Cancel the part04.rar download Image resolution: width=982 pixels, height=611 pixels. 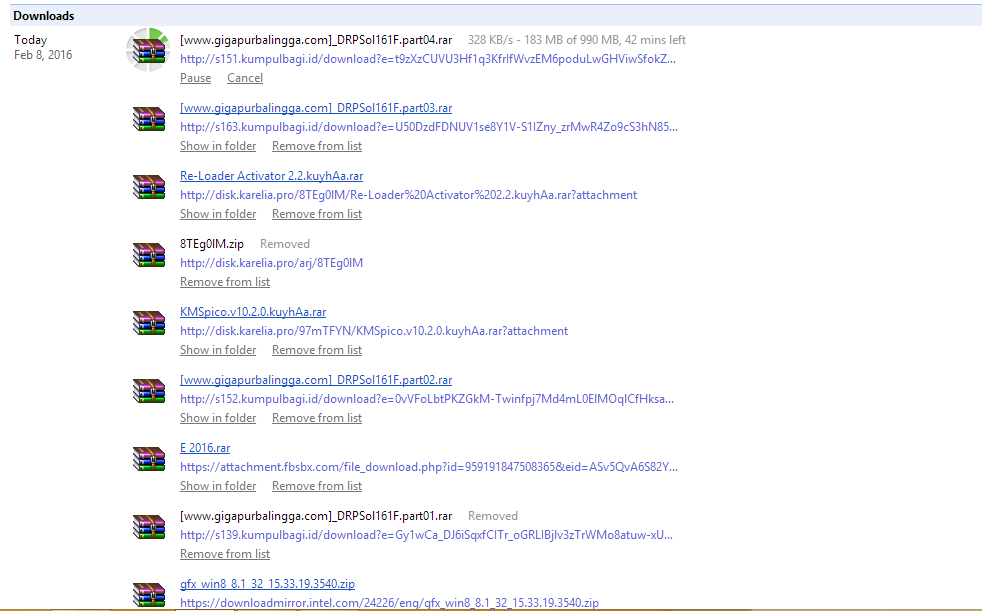(245, 78)
